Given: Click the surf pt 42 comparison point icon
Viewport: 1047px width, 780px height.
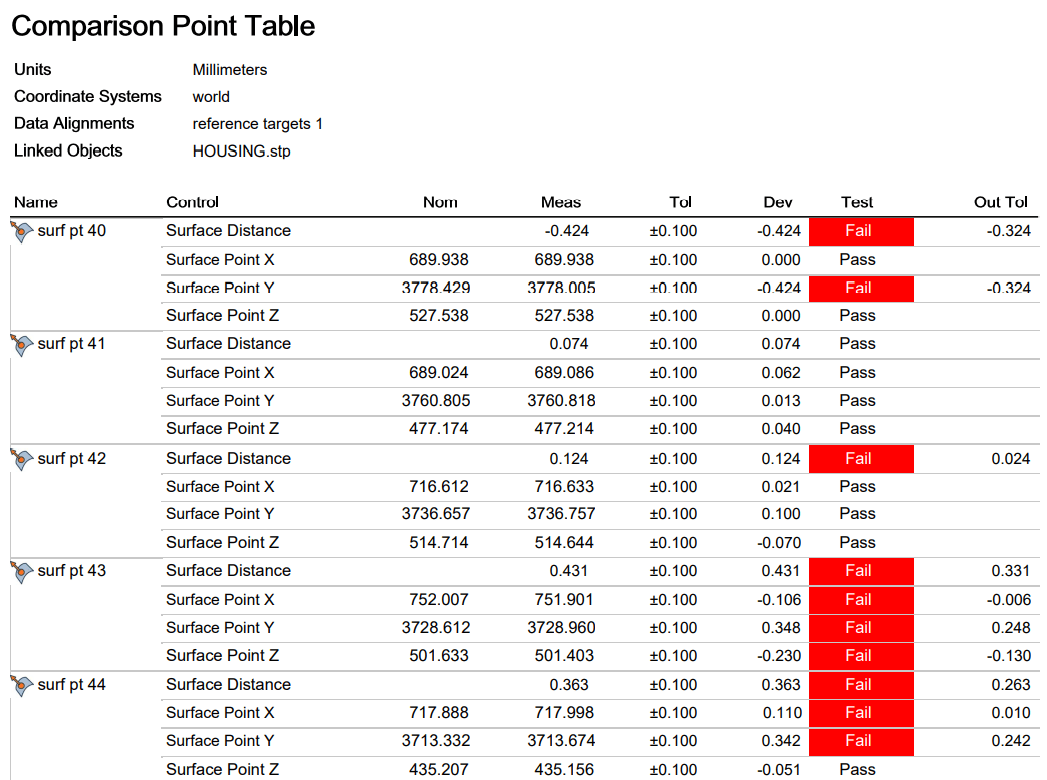Looking at the screenshot, I should click(x=22, y=459).
